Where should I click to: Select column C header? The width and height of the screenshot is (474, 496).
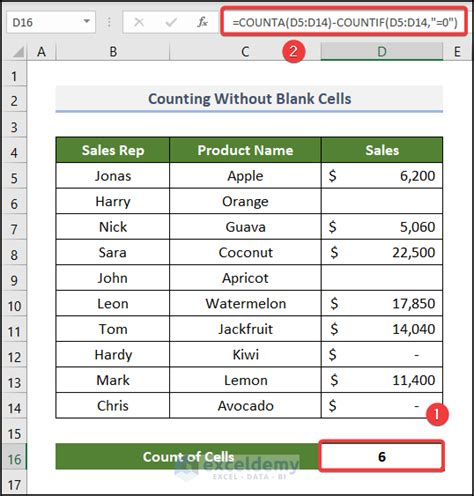click(x=245, y=52)
